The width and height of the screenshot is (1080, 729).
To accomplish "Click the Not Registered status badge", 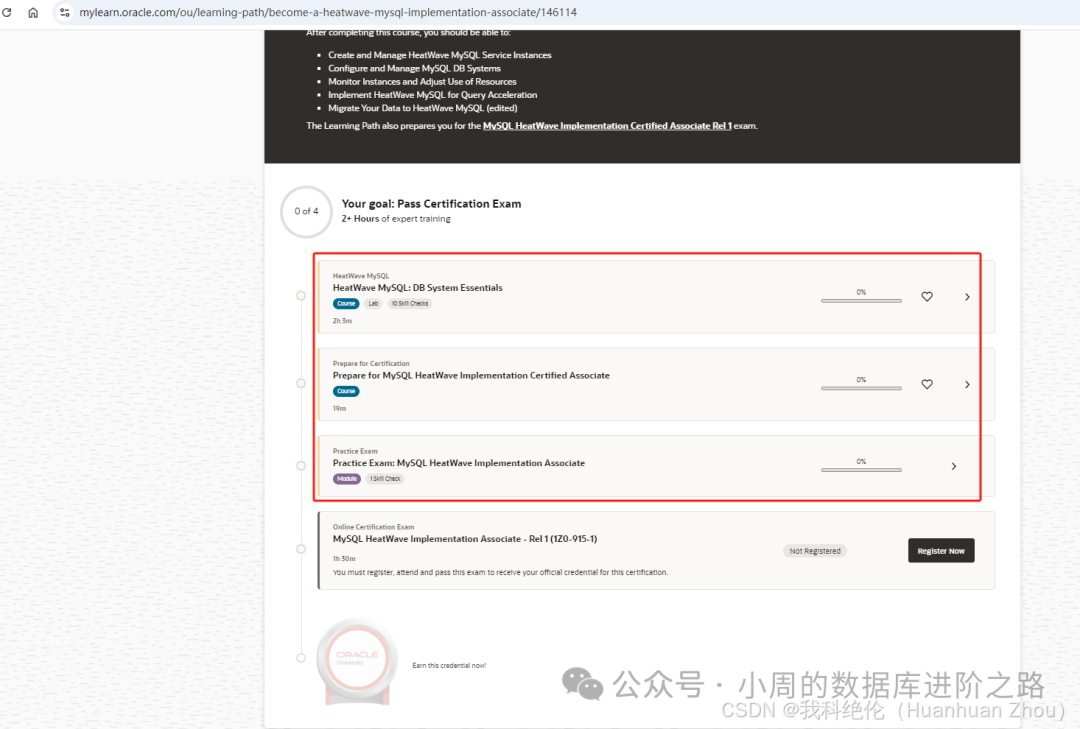I will pos(815,551).
